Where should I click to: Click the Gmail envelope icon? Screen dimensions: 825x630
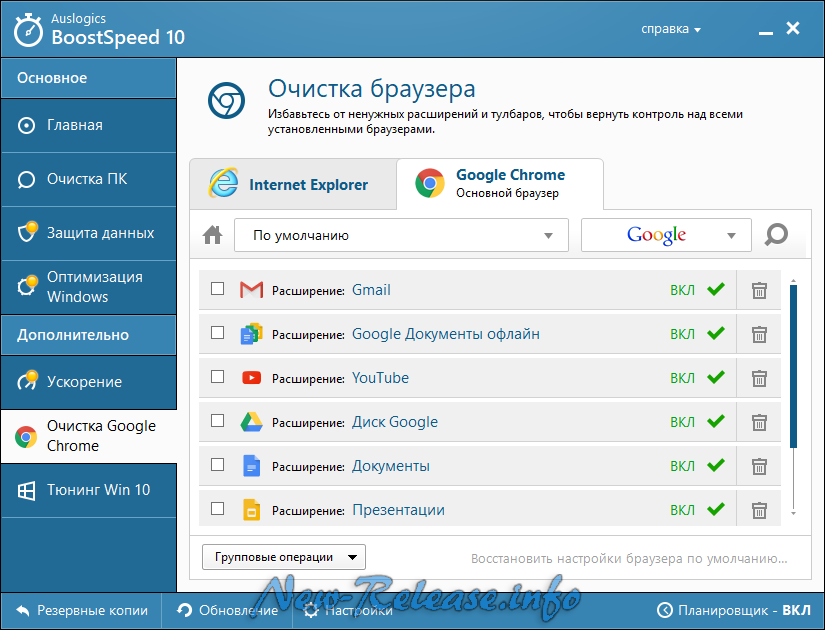[251, 290]
